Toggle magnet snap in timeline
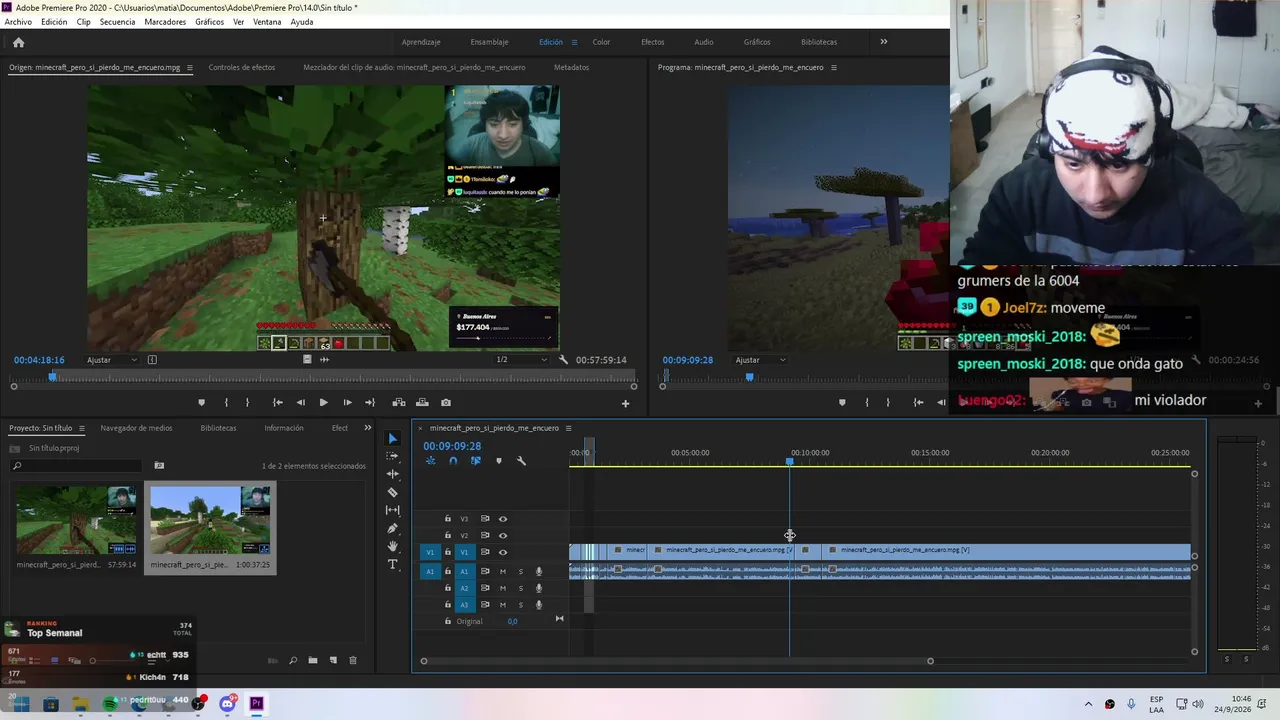This screenshot has width=1280, height=720. 453,461
